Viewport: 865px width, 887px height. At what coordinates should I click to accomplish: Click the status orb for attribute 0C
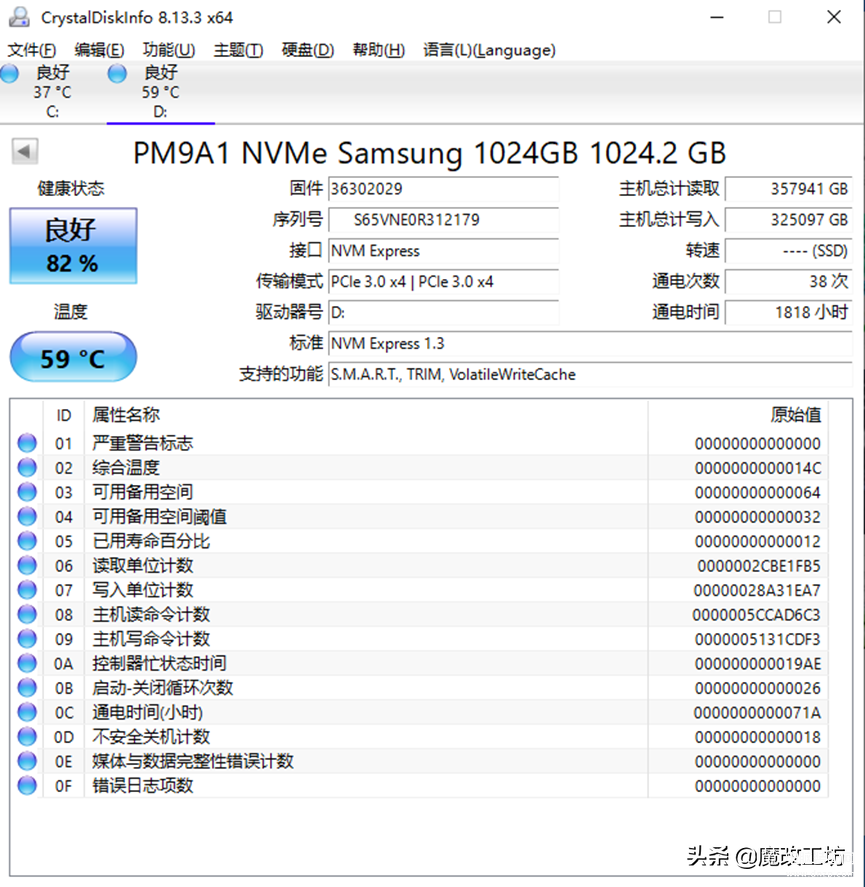[27, 712]
